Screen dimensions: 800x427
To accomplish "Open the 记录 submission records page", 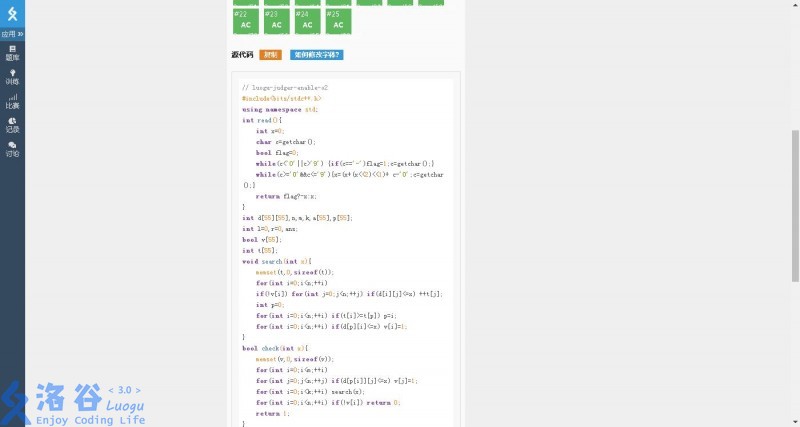I will [12, 125].
